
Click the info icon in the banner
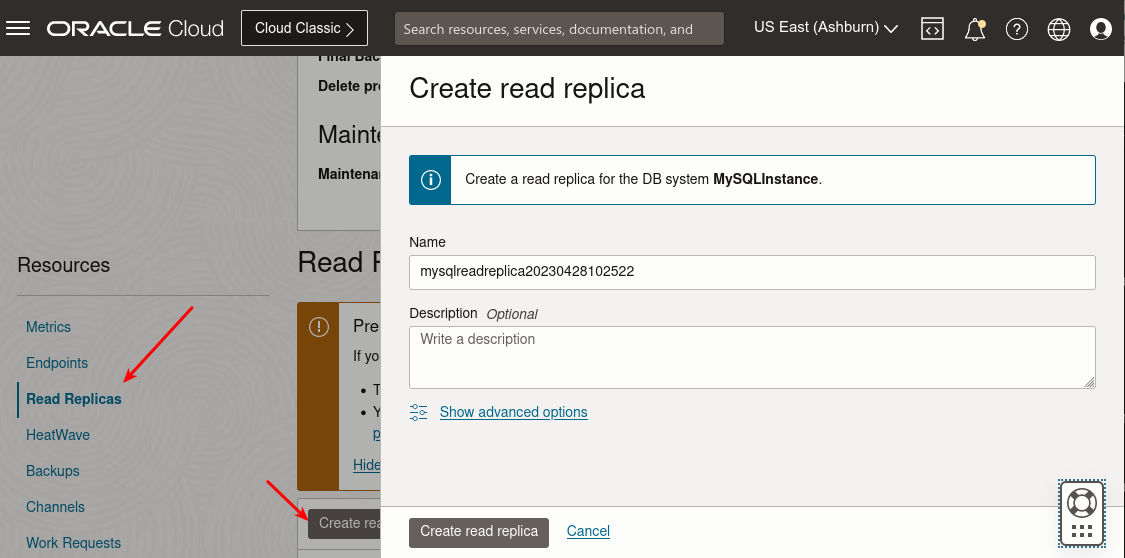pyautogui.click(x=430, y=180)
